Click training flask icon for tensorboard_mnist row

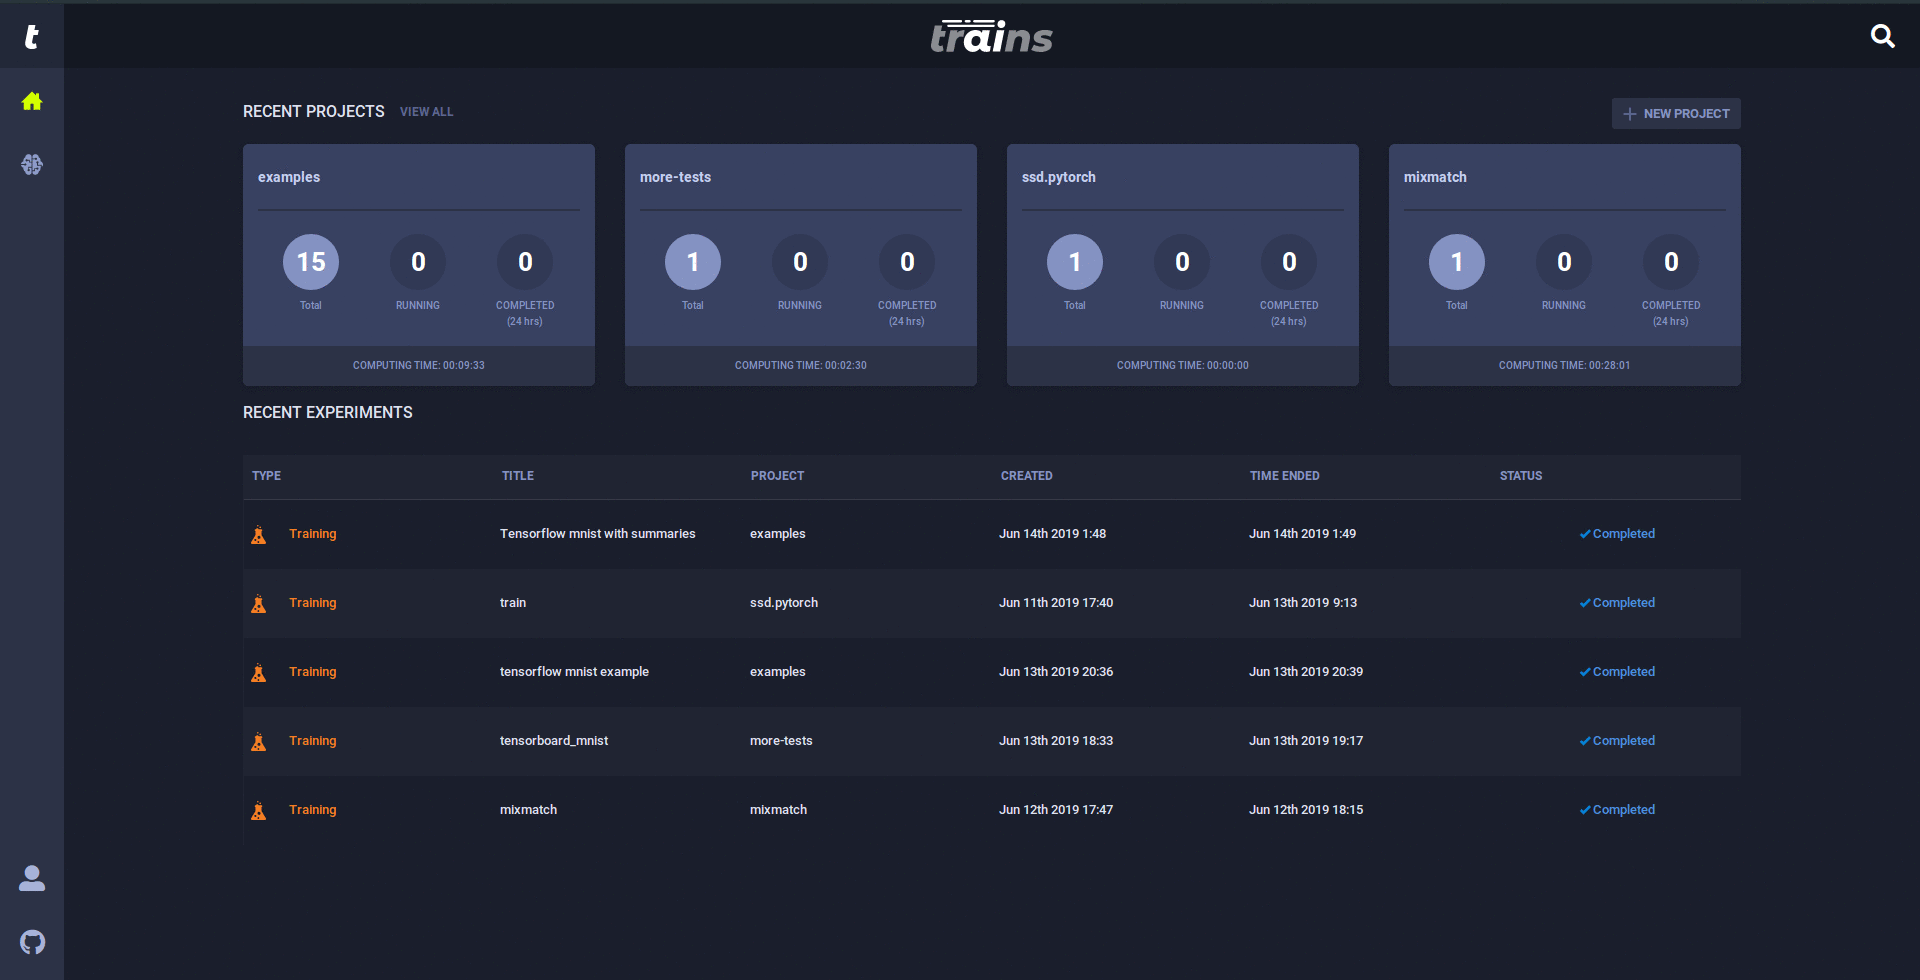(x=259, y=741)
